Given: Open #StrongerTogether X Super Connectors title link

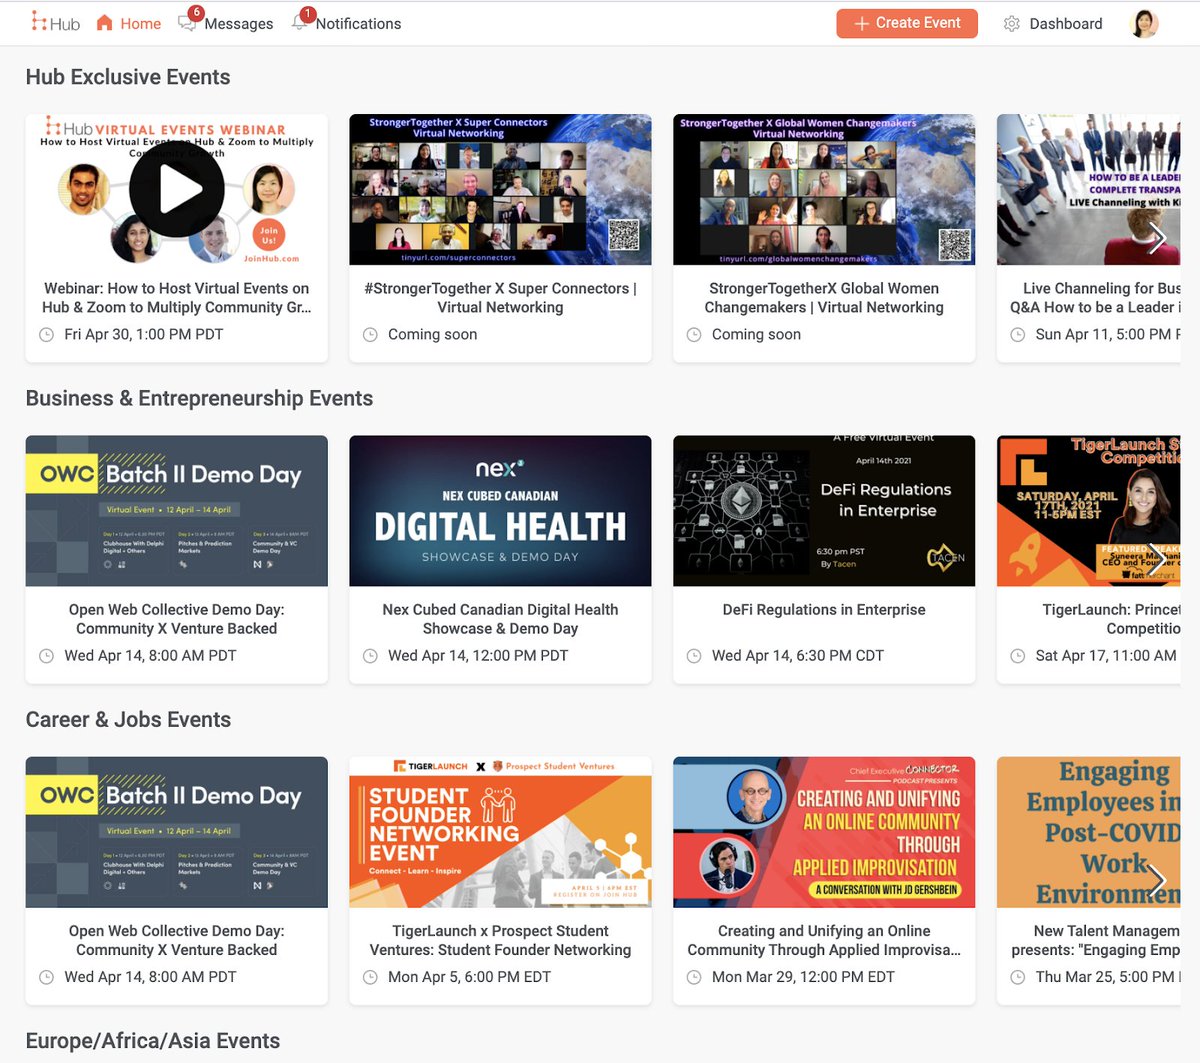Looking at the screenshot, I should coord(500,298).
